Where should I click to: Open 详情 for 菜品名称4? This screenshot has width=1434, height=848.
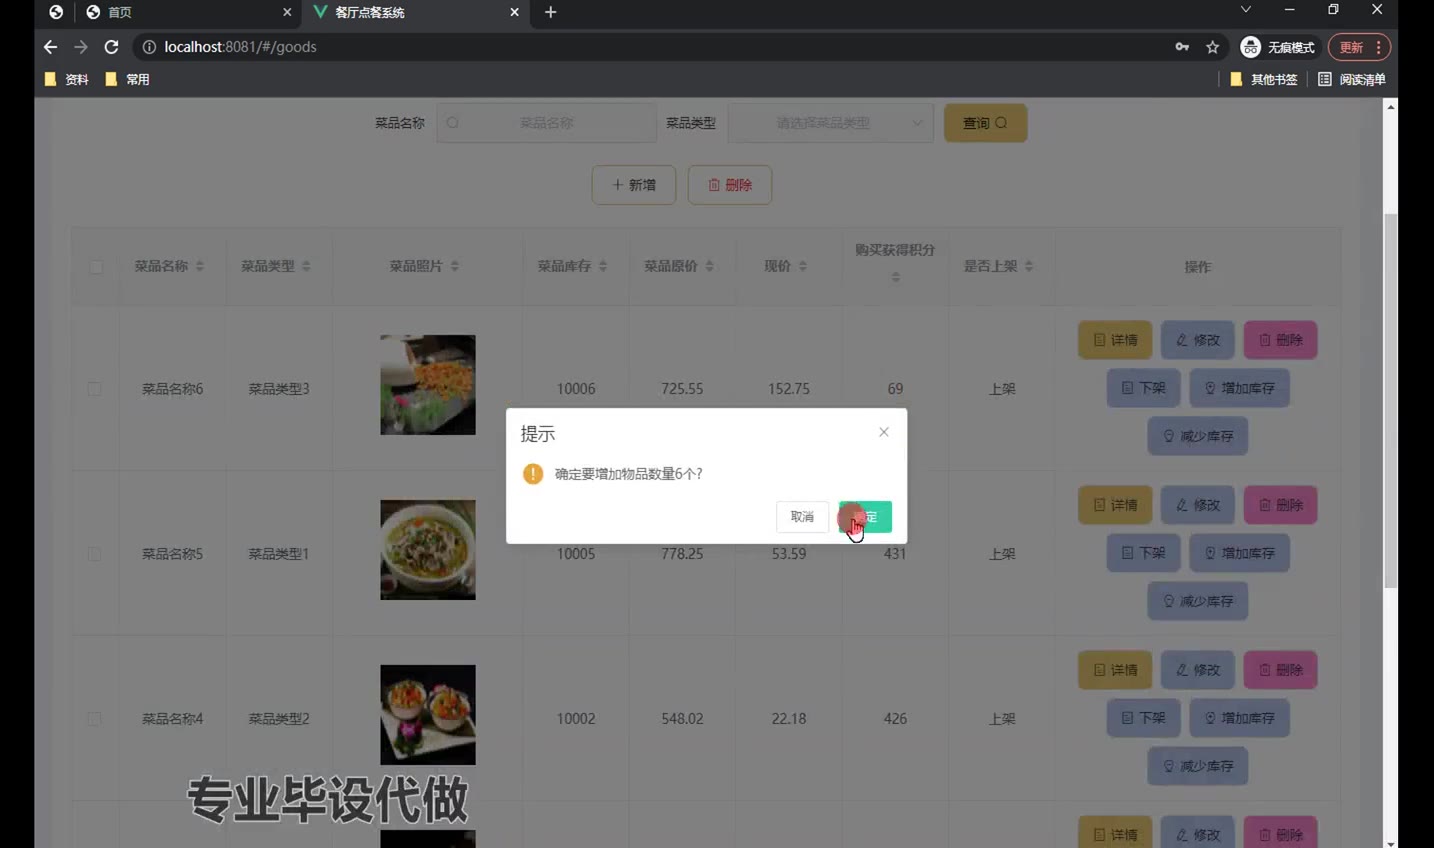point(1115,670)
